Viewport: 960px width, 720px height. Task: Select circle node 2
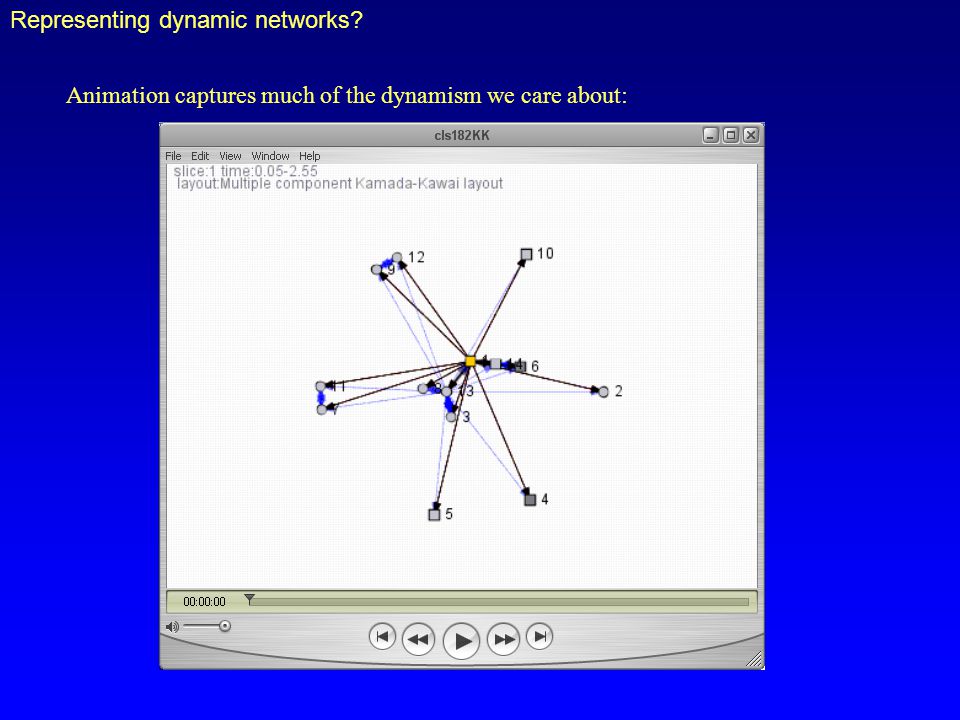[x=603, y=392]
